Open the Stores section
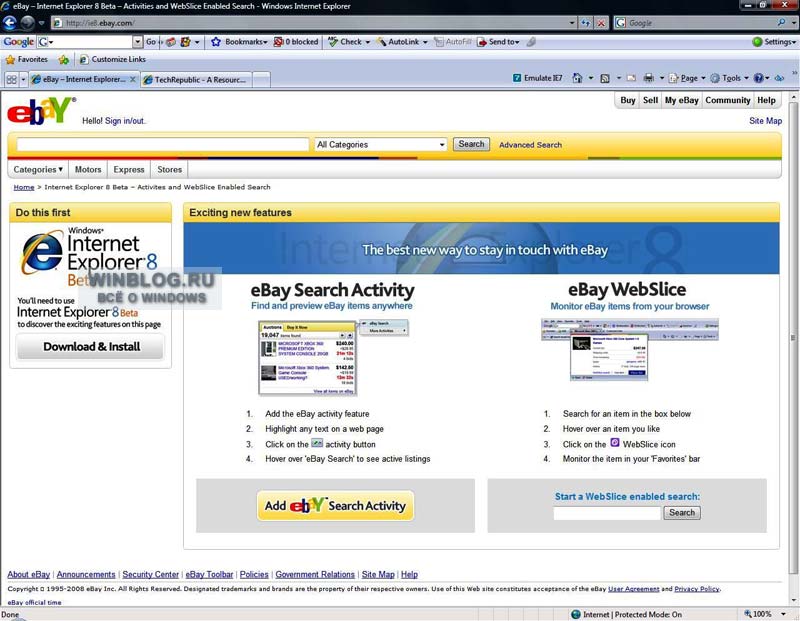Image resolution: width=800 pixels, height=621 pixels. (x=169, y=169)
